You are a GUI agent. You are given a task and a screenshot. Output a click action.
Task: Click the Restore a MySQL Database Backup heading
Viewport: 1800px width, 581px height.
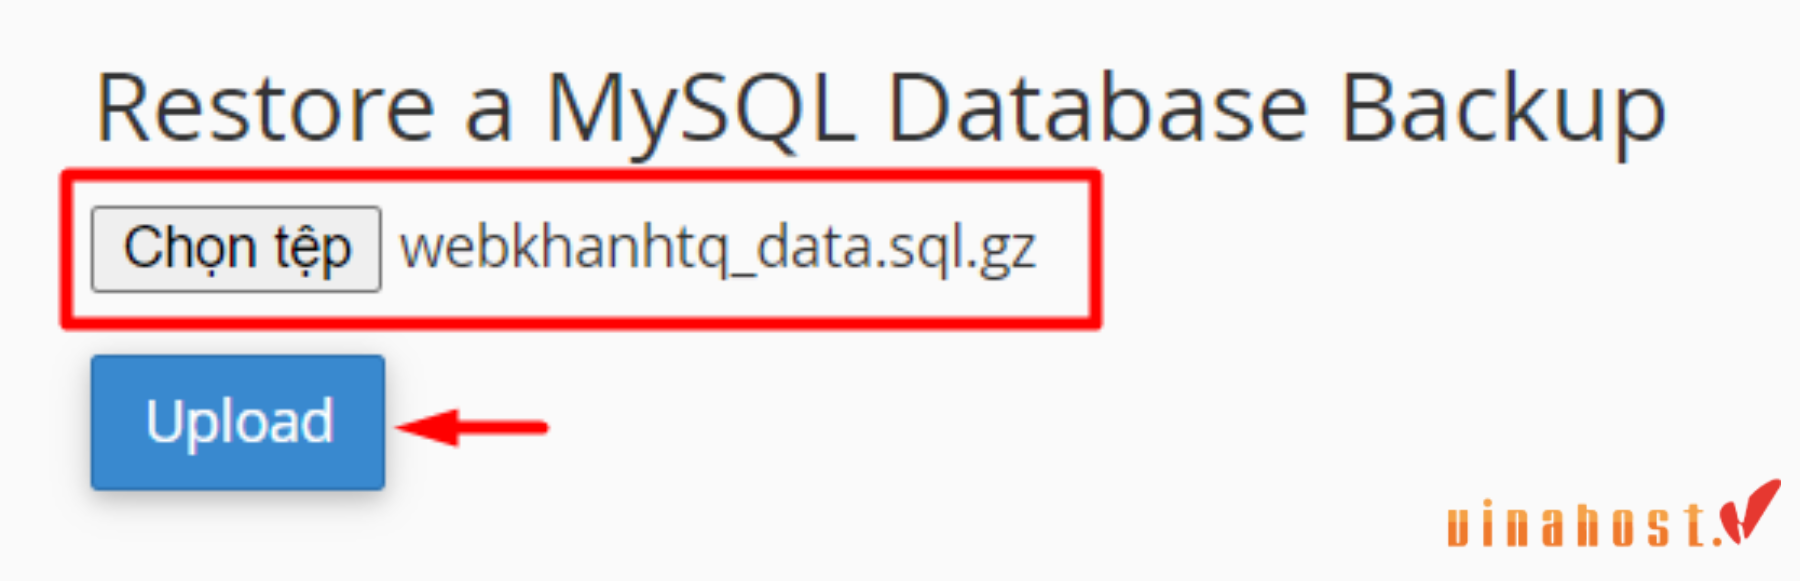coord(881,110)
